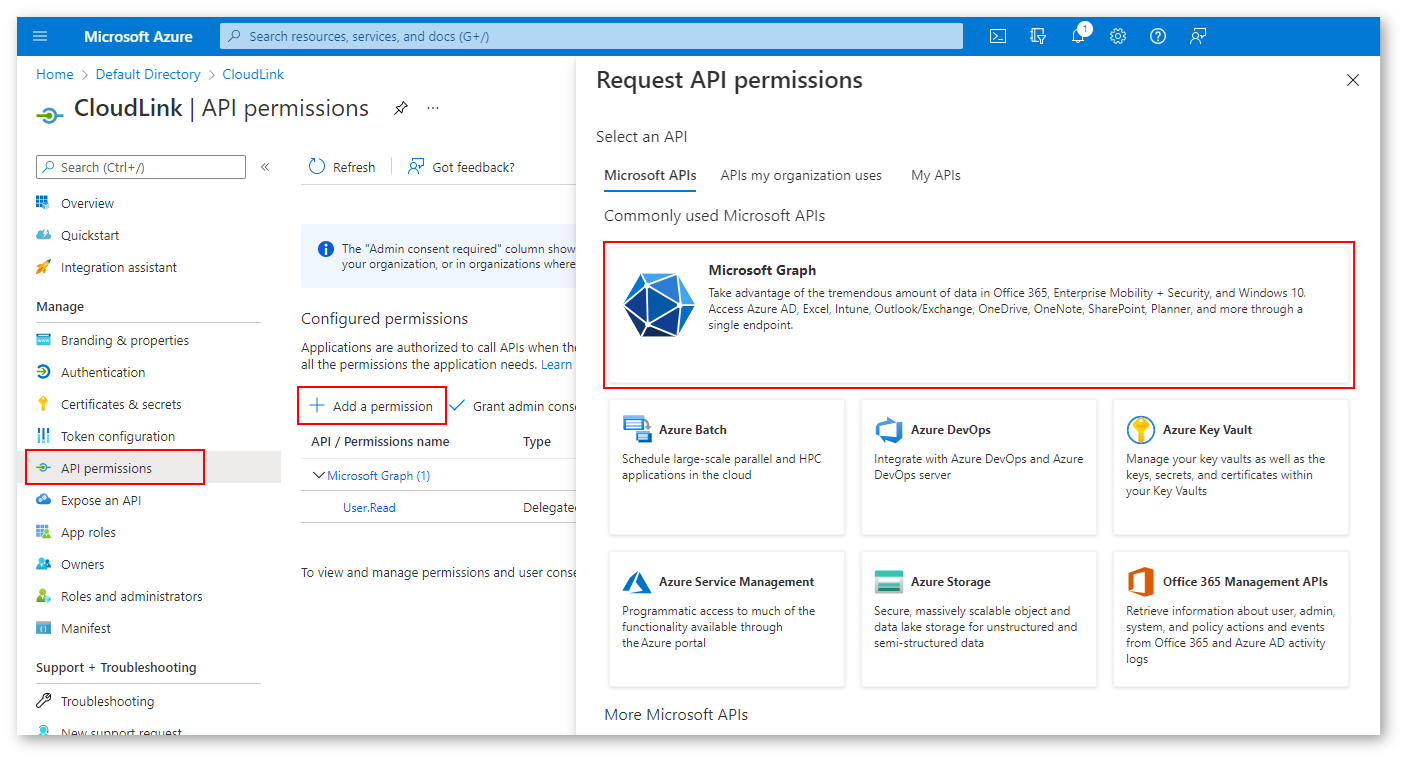
Task: Click the Azure Storage icon
Action: tap(889, 582)
